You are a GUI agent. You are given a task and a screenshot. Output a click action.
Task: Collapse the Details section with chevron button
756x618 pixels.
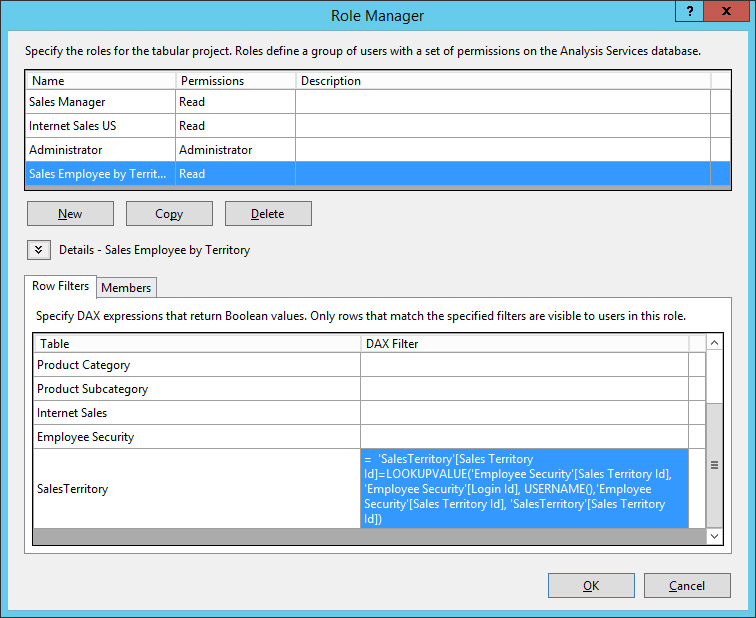tap(39, 250)
